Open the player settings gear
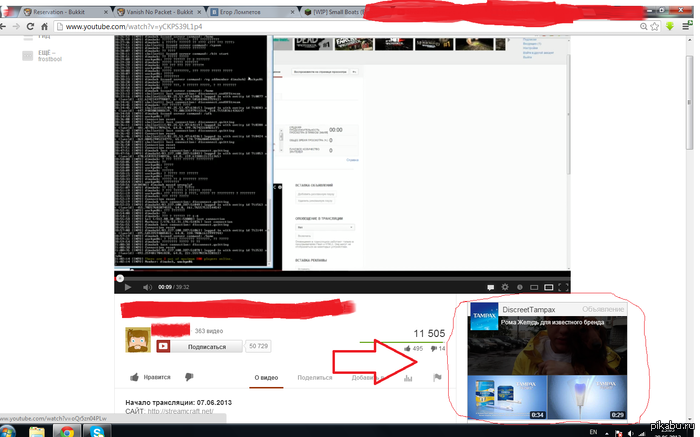Image resolution: width=700 pixels, height=437 pixels. pyautogui.click(x=504, y=286)
